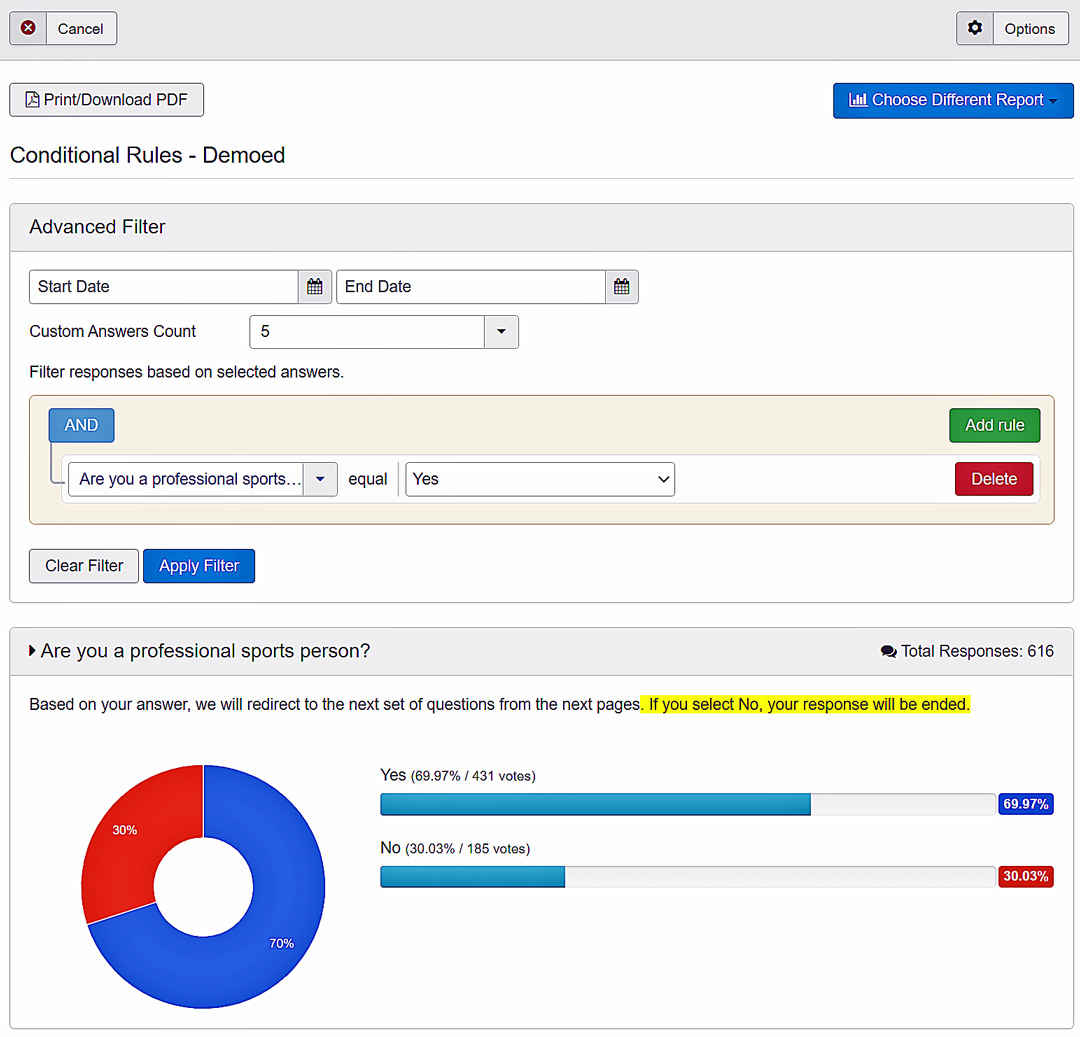1080x1037 pixels.
Task: Click Print/Download PDF button
Action: pos(107,100)
